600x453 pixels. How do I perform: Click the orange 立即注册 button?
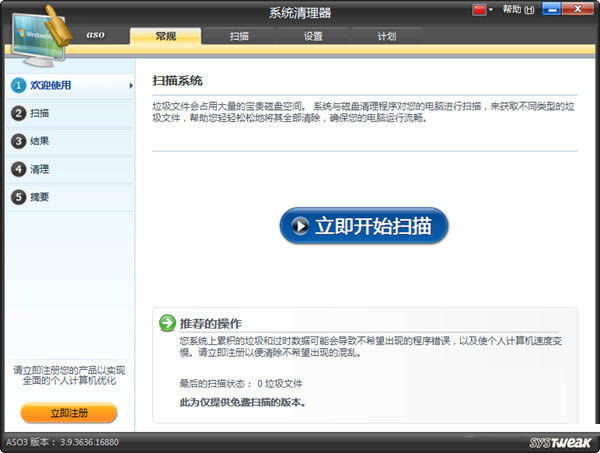click(x=69, y=412)
